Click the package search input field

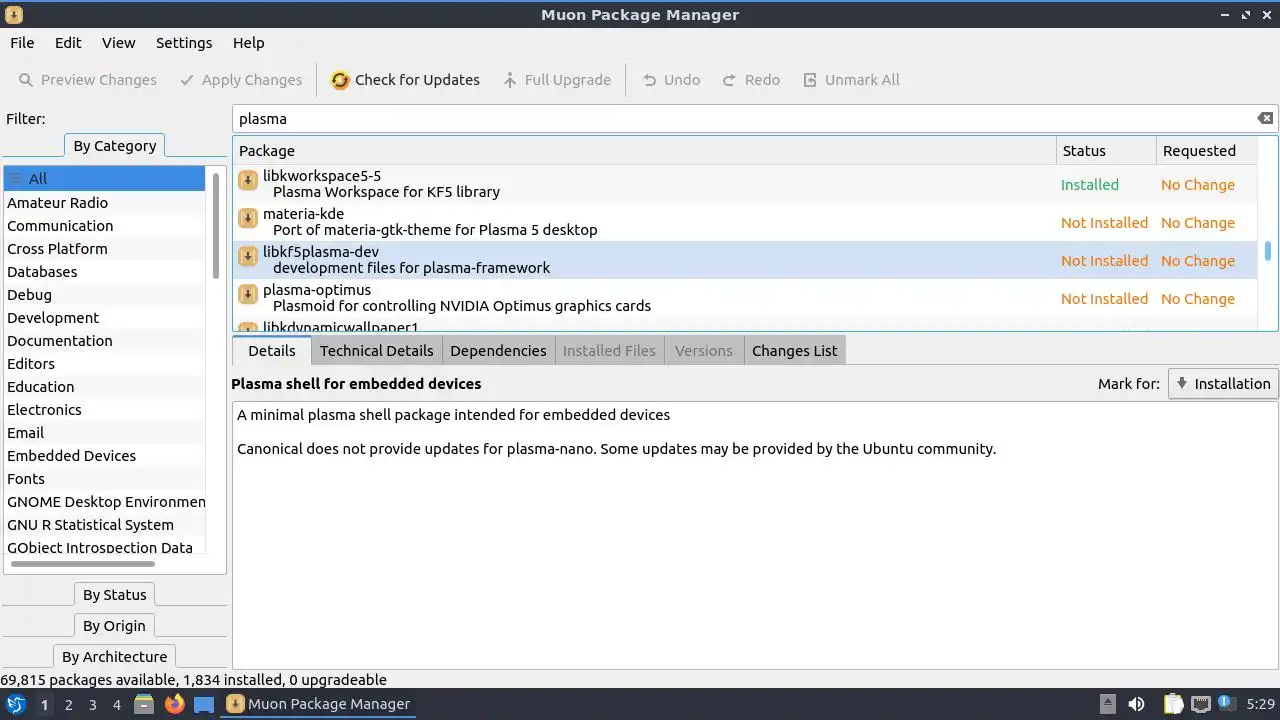(x=740, y=118)
